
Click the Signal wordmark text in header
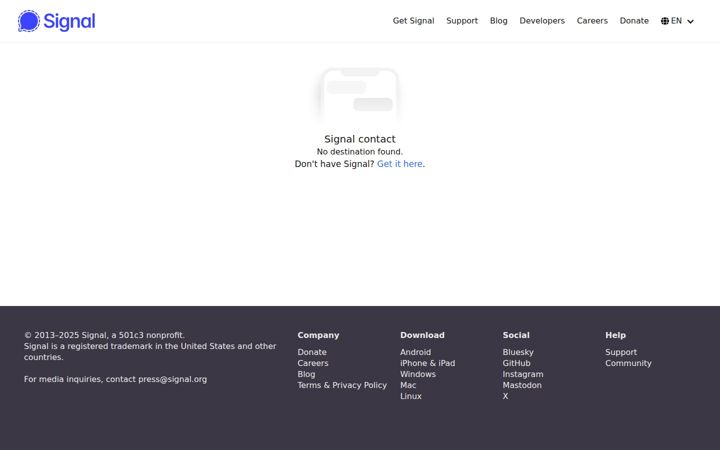[69, 22]
